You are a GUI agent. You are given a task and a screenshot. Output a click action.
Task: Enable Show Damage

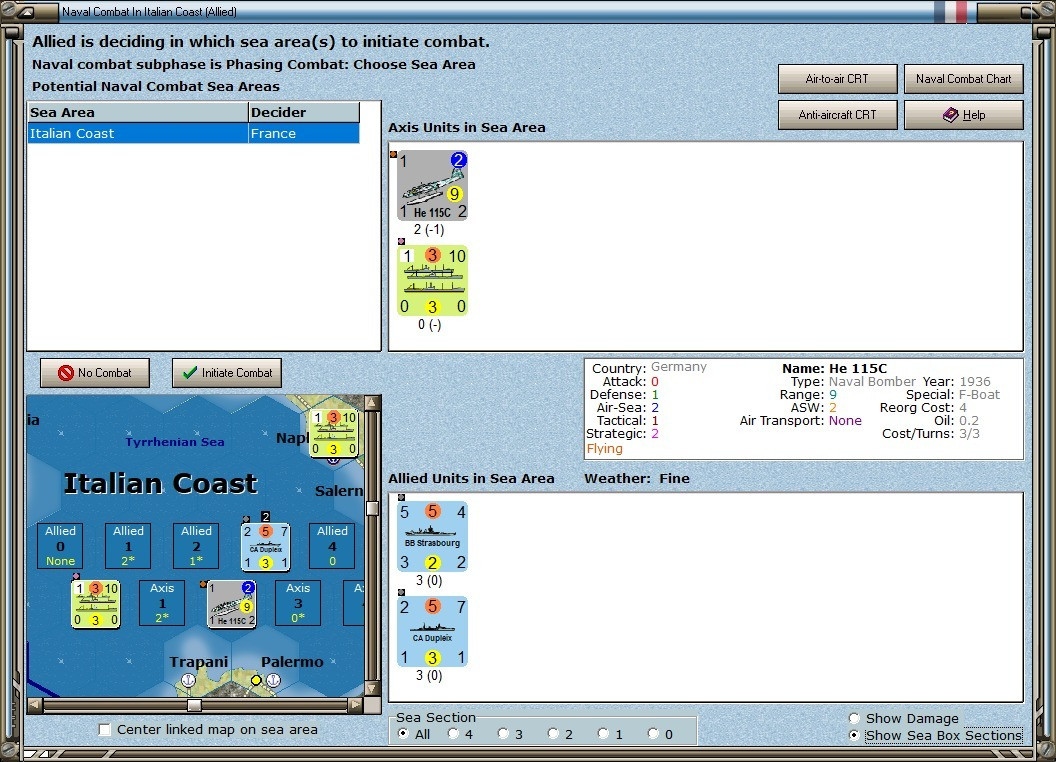pos(854,718)
